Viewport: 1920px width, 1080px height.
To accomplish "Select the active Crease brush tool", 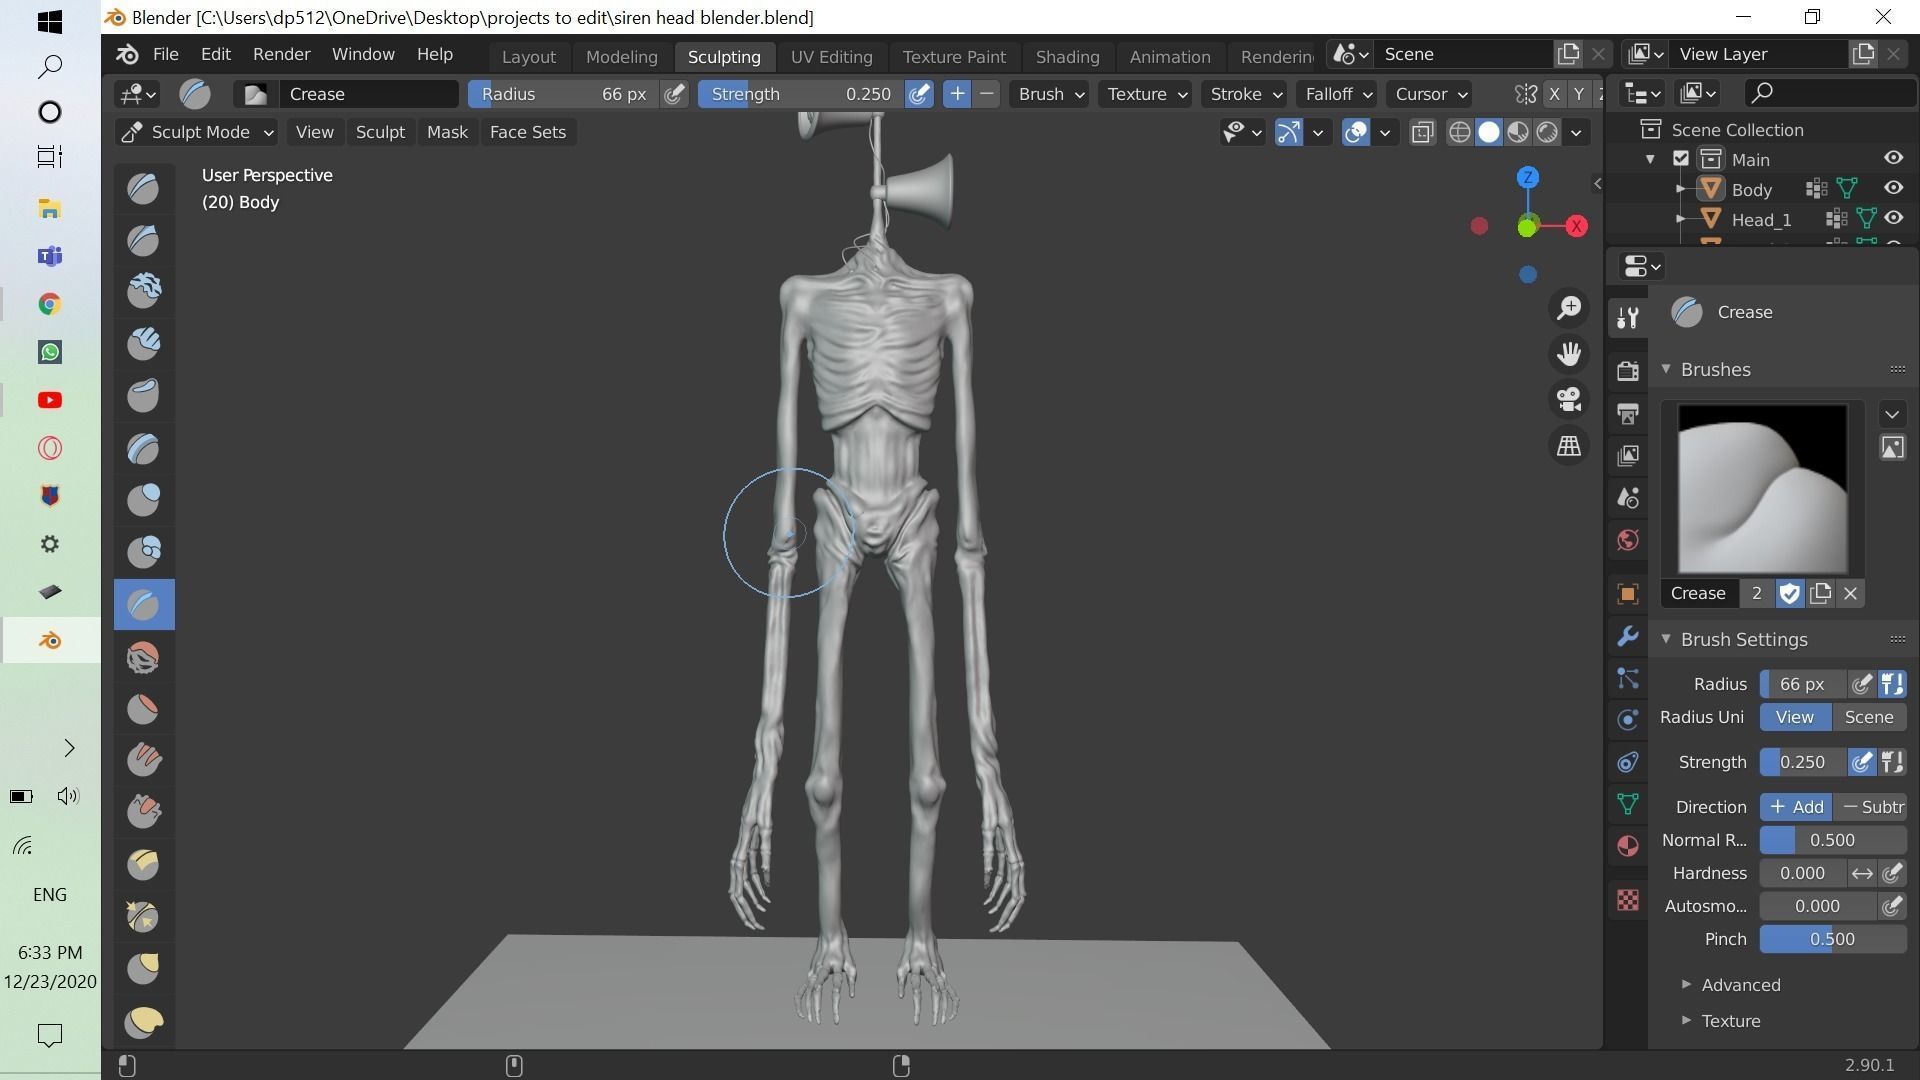I will (144, 604).
